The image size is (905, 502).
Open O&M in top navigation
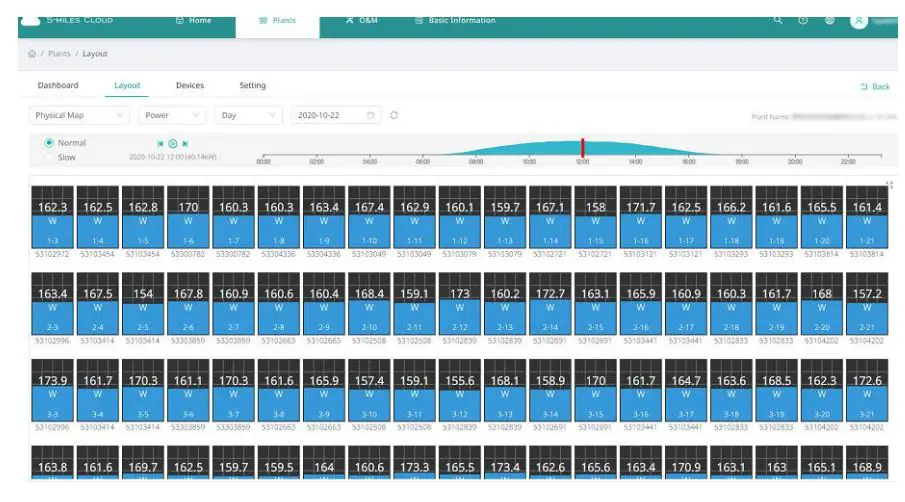coord(361,20)
